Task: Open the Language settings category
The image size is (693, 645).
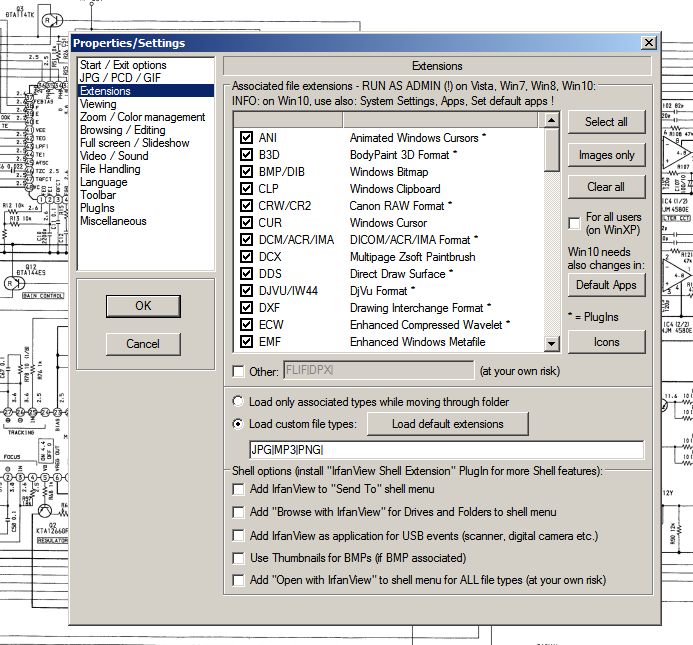Action: (145, 182)
